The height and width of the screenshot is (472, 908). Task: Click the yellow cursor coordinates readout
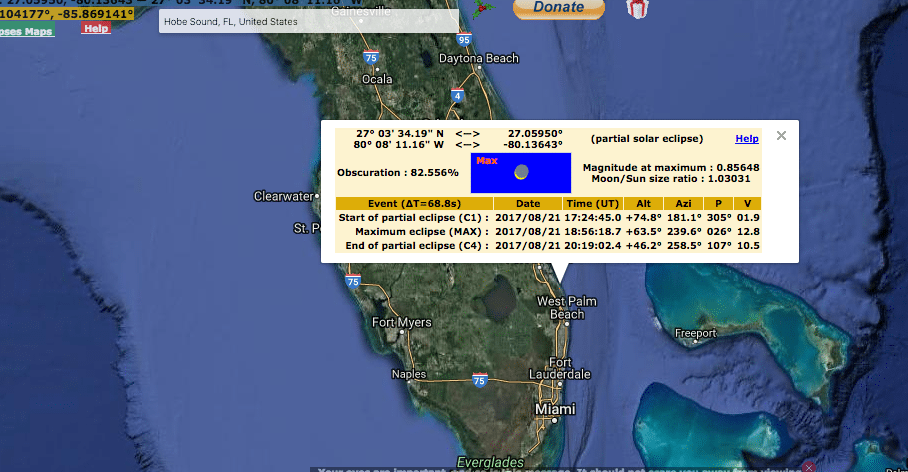pyautogui.click(x=67, y=13)
